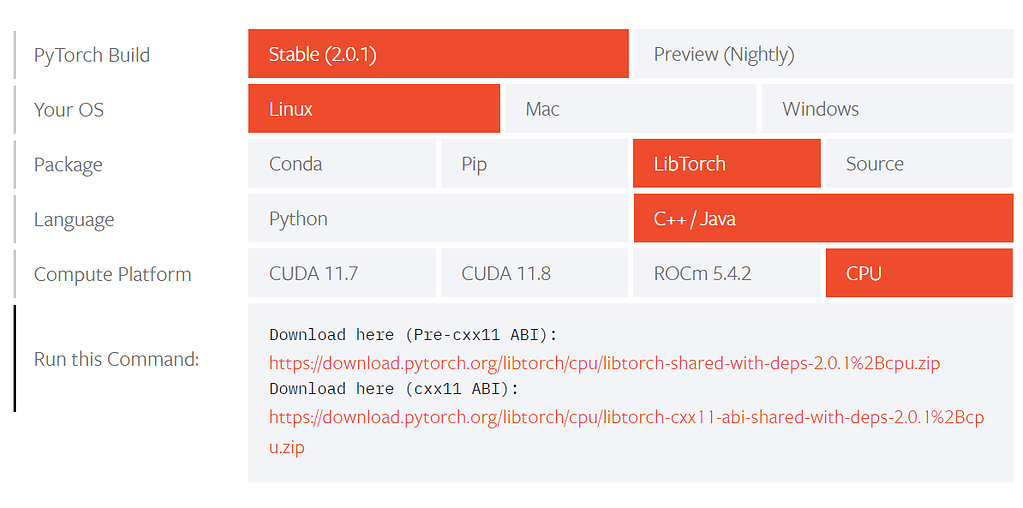Viewport: 1023px width, 508px height.
Task: Choose the Conda package option
Action: (x=341, y=164)
